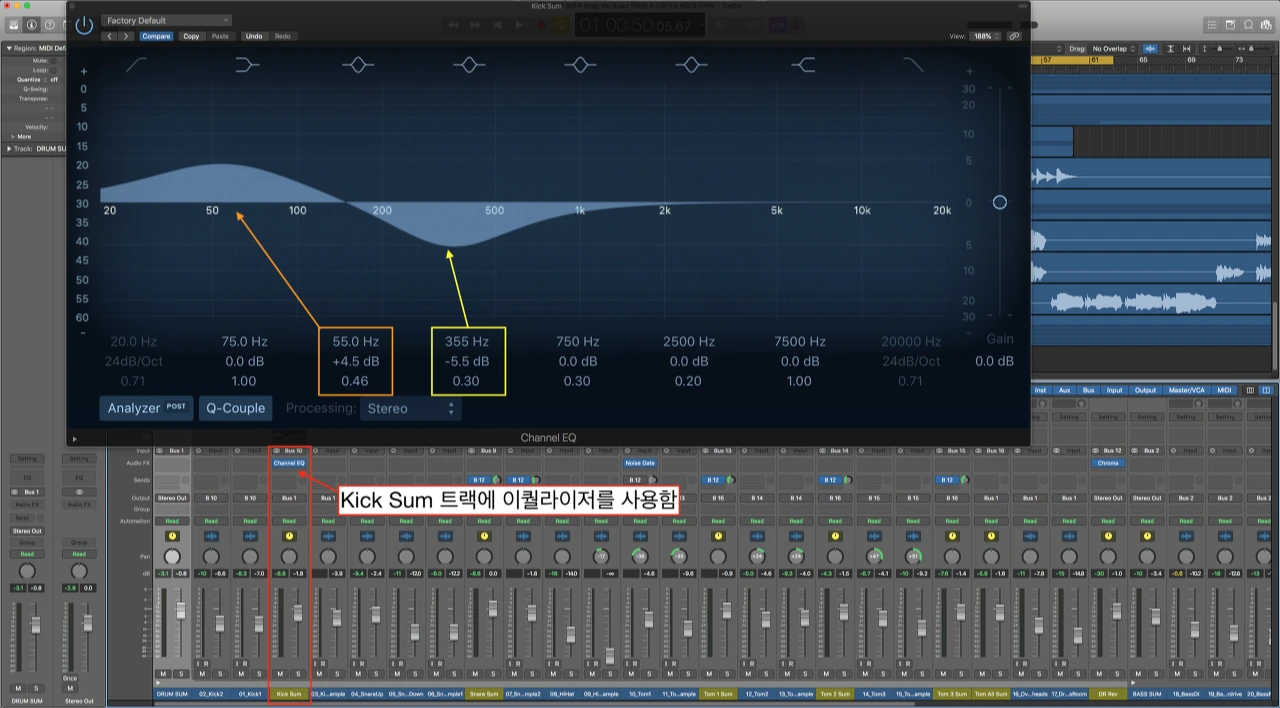Show Bus channels mixer filter
Viewport: 1280px width, 708px height.
coord(1089,390)
